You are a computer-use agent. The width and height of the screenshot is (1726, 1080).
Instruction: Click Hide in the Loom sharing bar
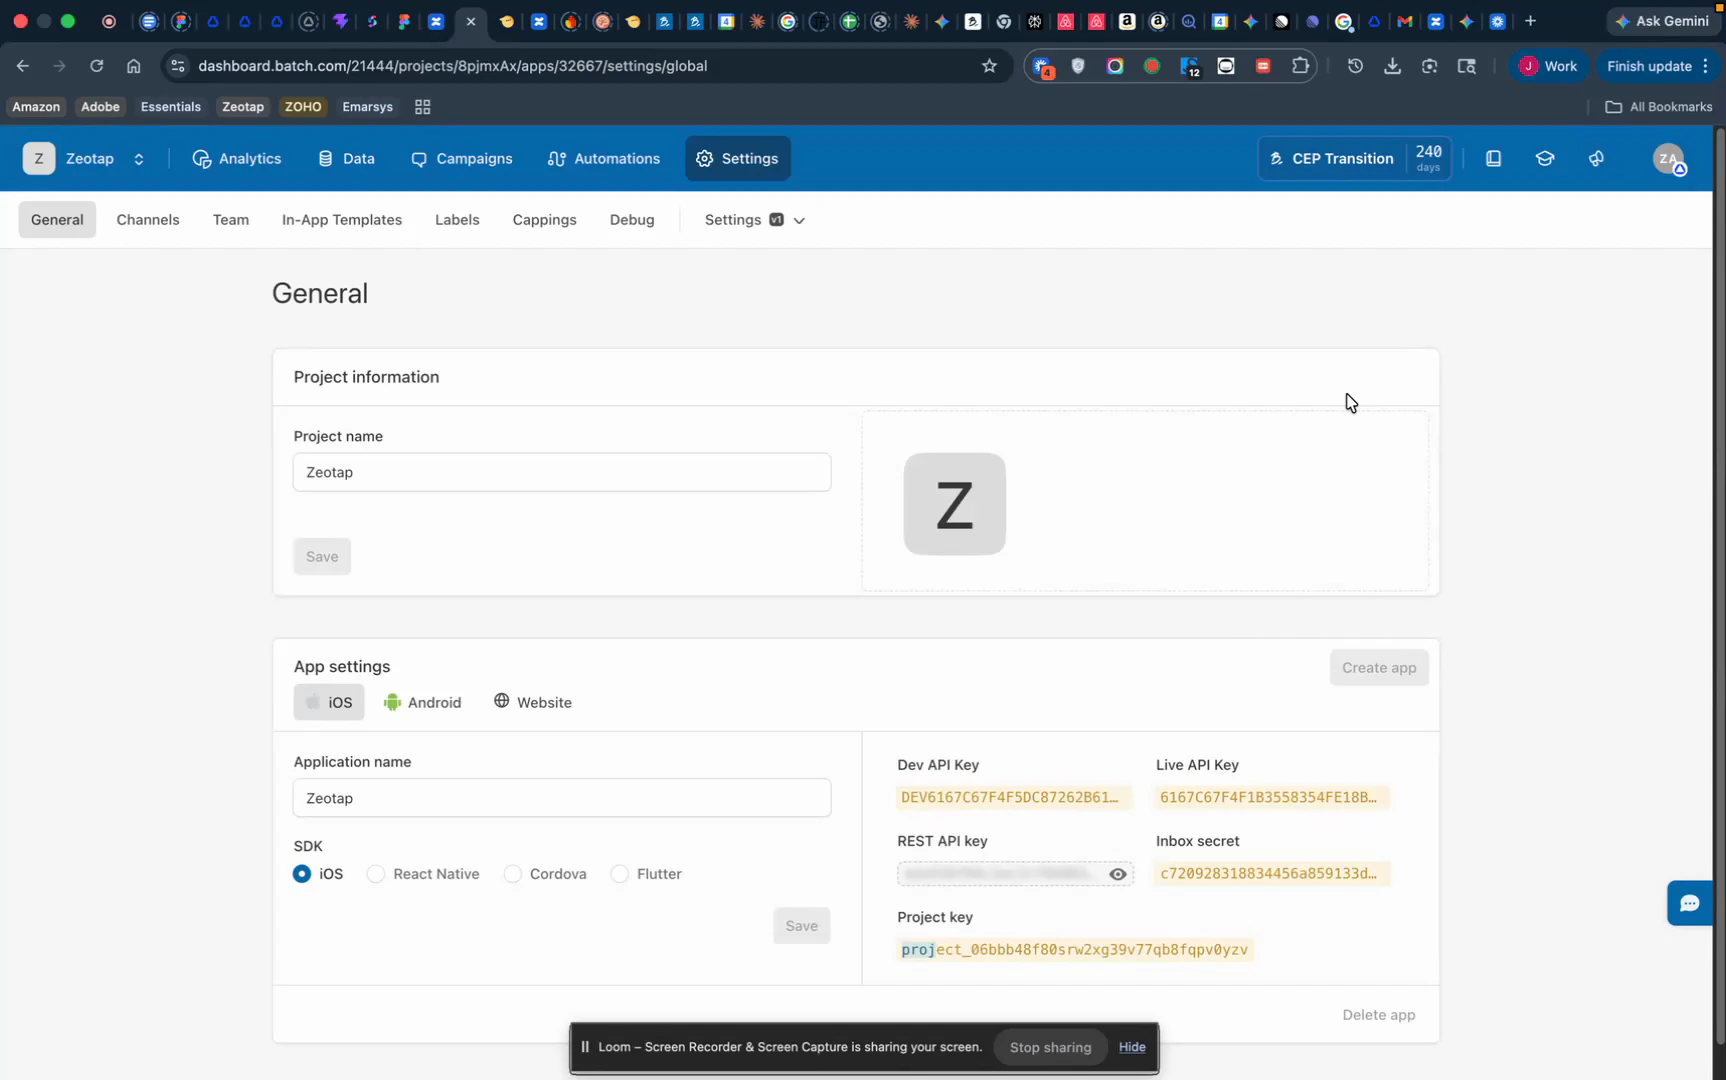[x=1132, y=1047]
